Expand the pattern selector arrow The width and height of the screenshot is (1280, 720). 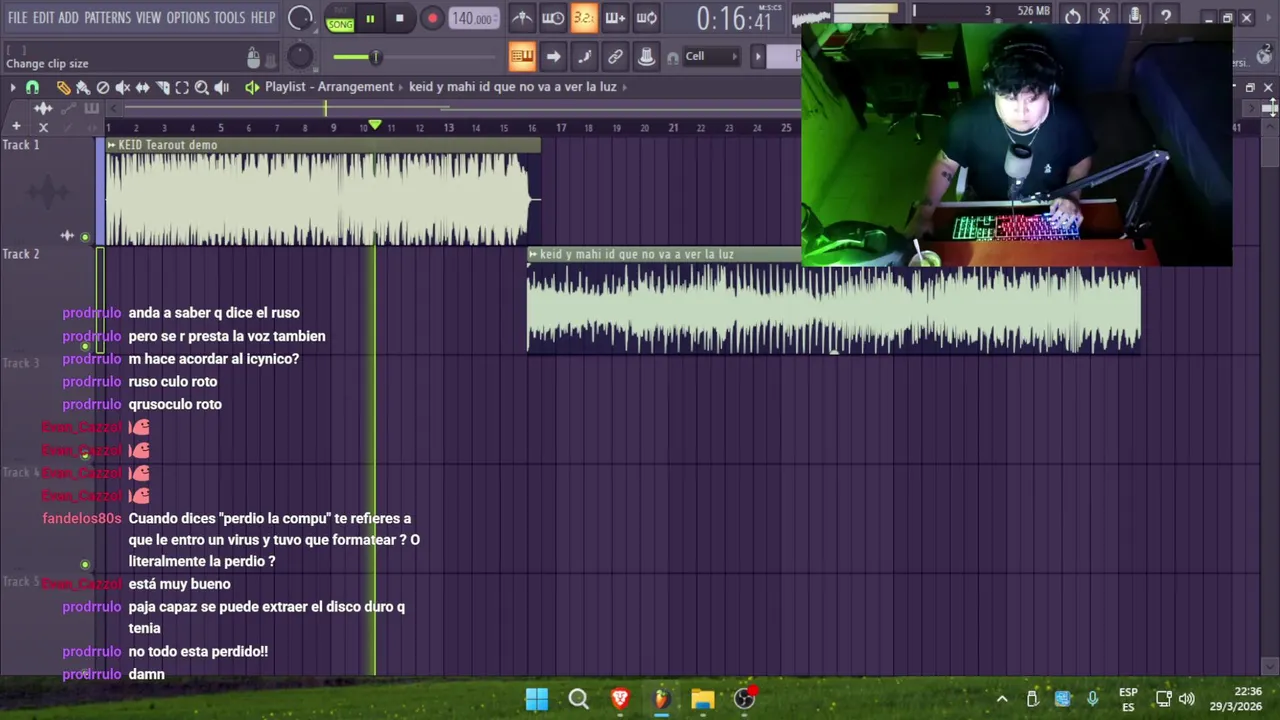(x=758, y=56)
